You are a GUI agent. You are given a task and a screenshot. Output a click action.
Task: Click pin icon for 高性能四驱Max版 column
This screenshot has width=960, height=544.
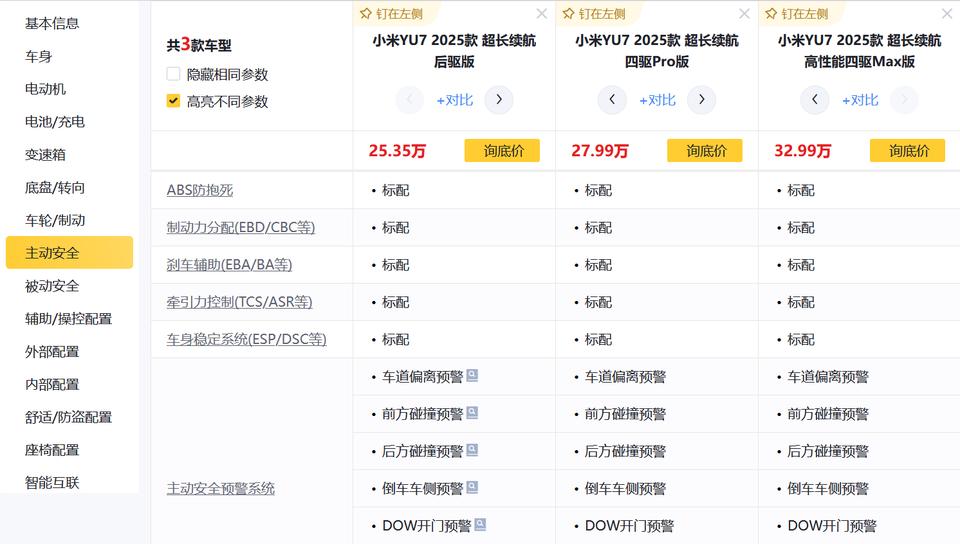(771, 13)
